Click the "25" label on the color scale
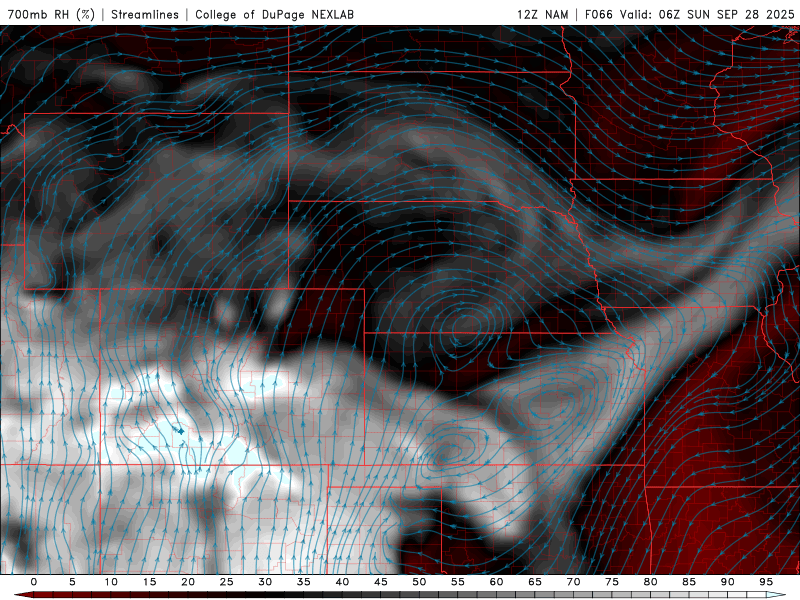The height and width of the screenshot is (600, 800). 227,582
